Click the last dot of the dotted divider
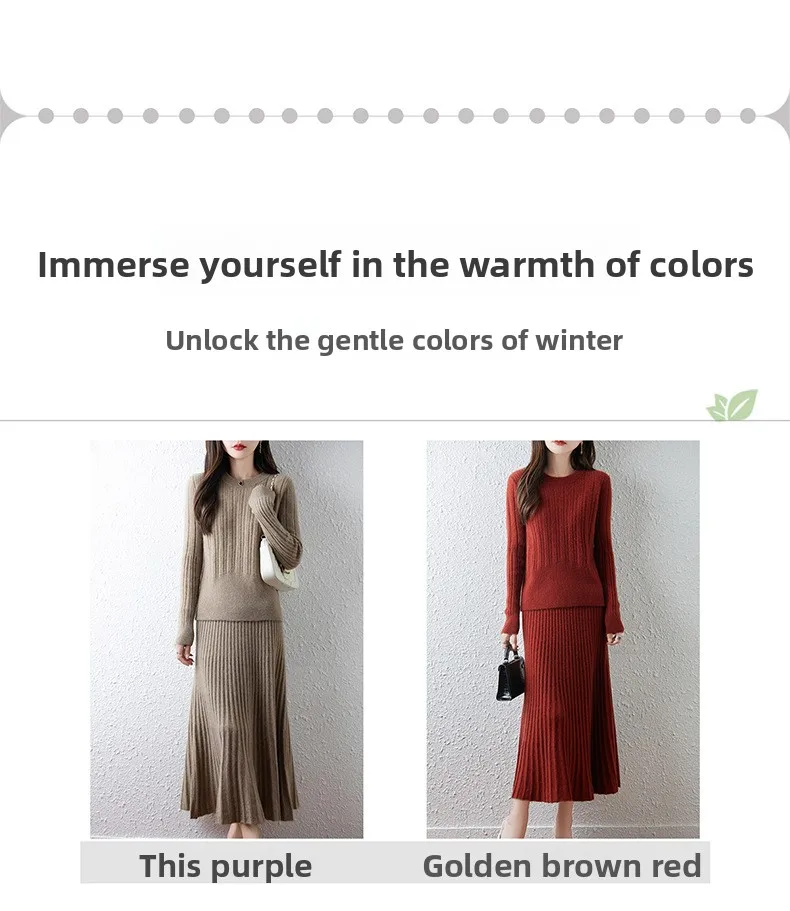 (x=748, y=116)
